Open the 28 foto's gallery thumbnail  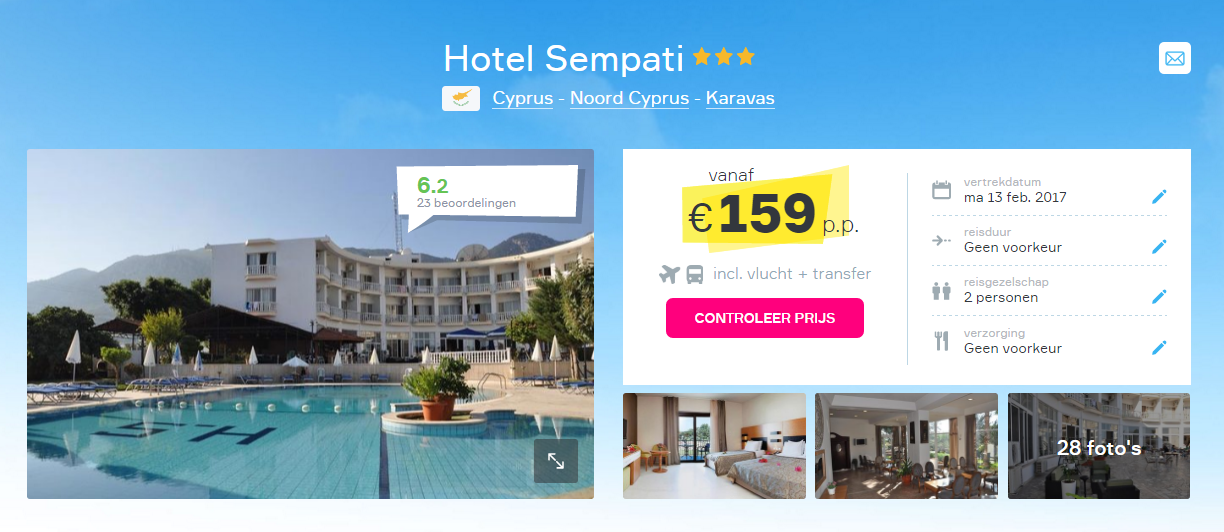(x=1099, y=446)
